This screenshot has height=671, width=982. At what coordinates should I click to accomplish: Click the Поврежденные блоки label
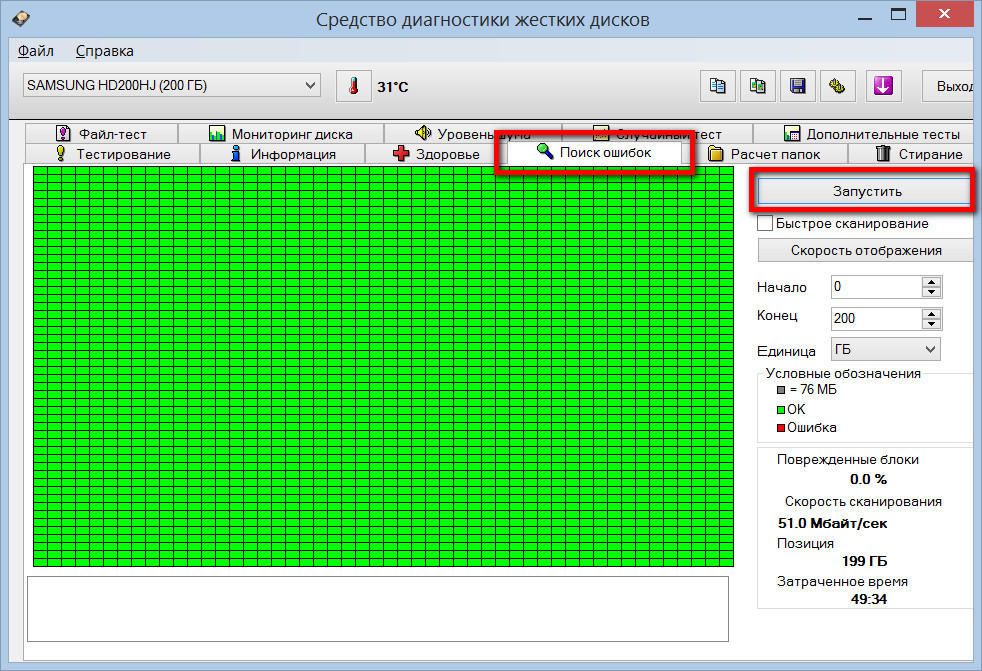coord(848,459)
